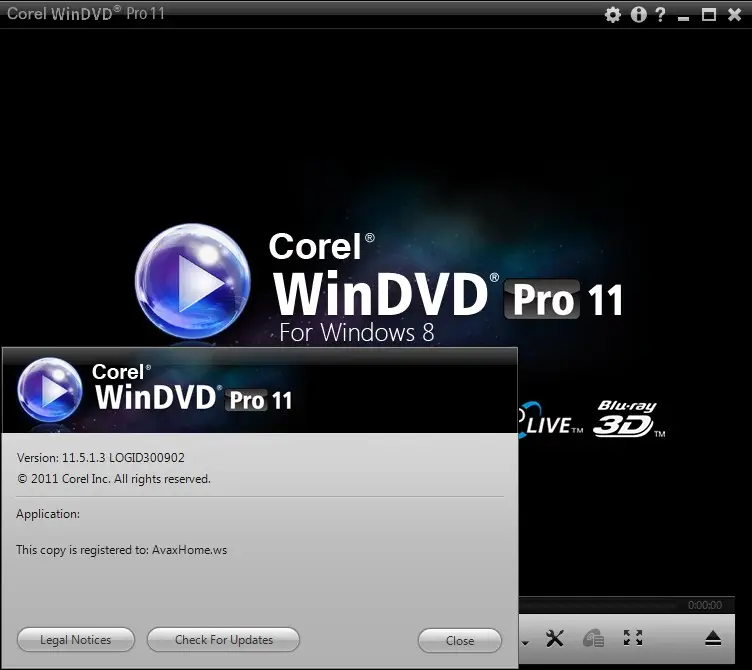Image resolution: width=752 pixels, height=670 pixels.
Task: Eject the disc with the eject icon
Action: (713, 638)
